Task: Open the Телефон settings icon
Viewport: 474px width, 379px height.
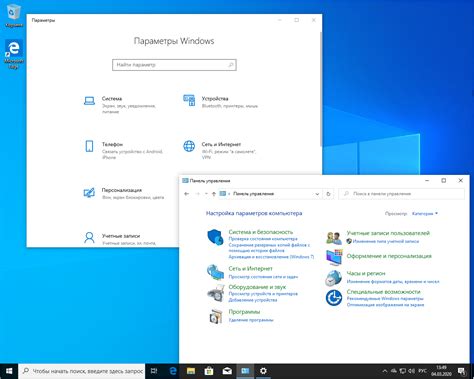Action: coord(89,146)
